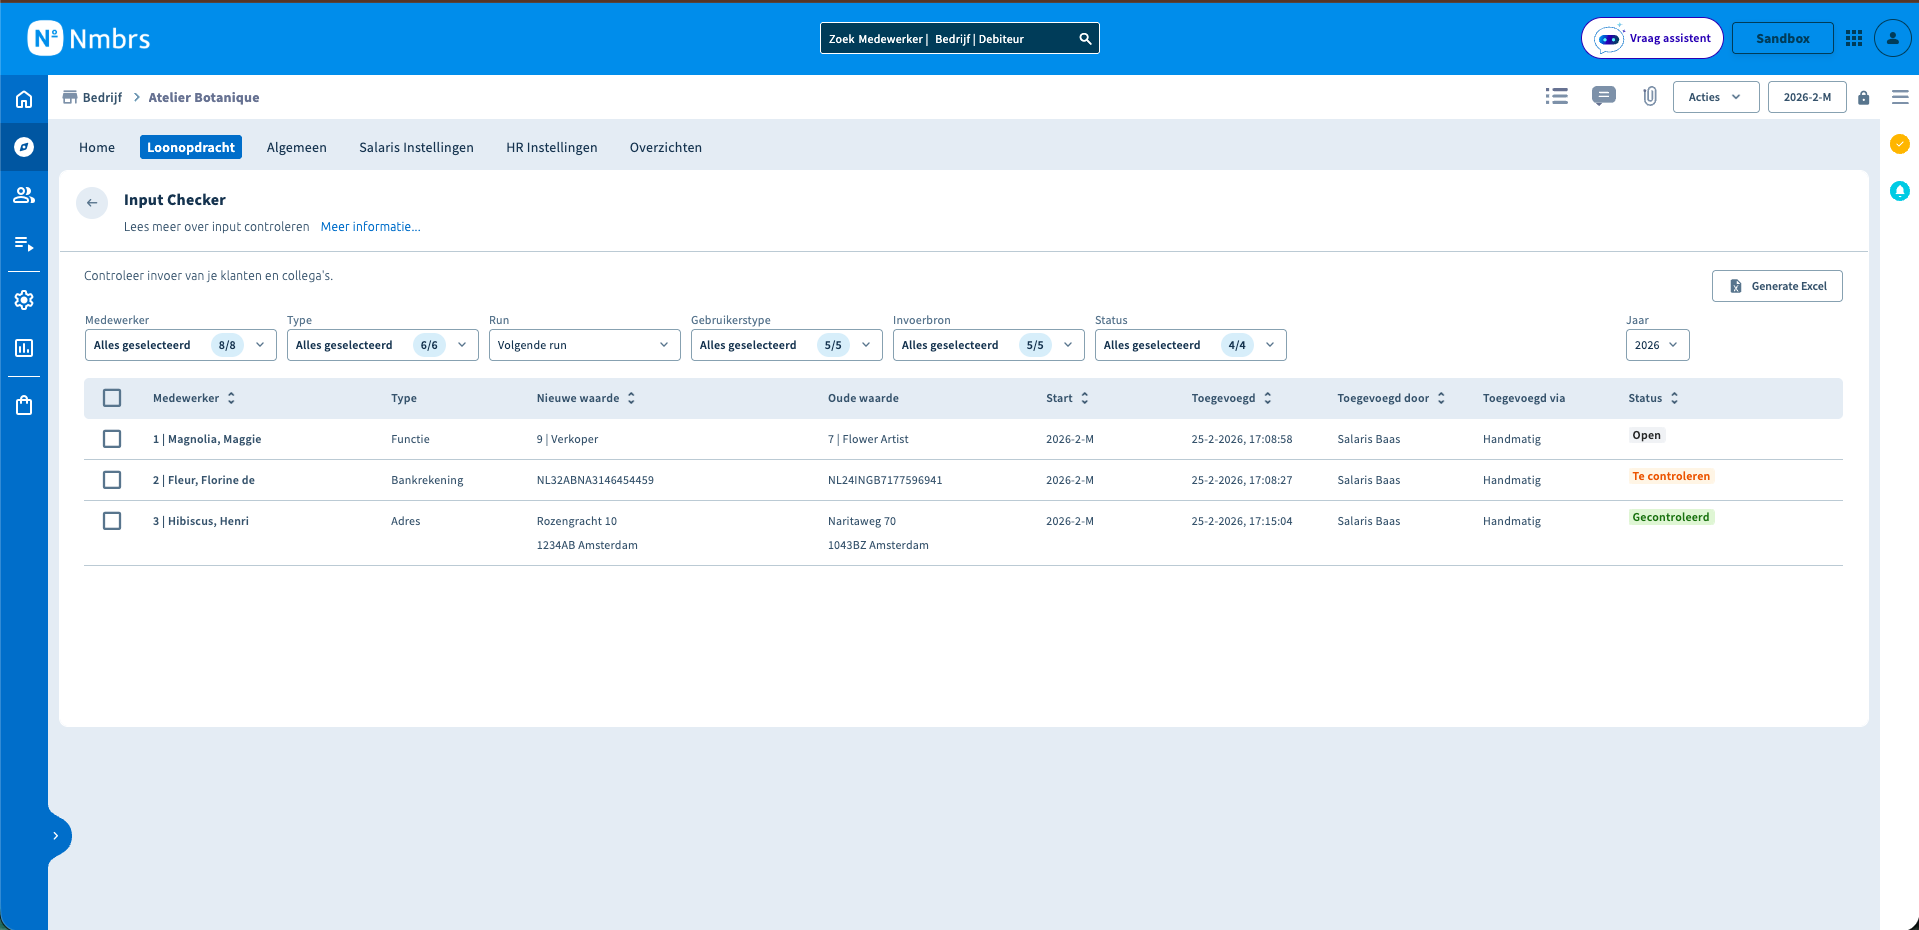
Task: Click the paperclip attachments icon
Action: (1650, 97)
